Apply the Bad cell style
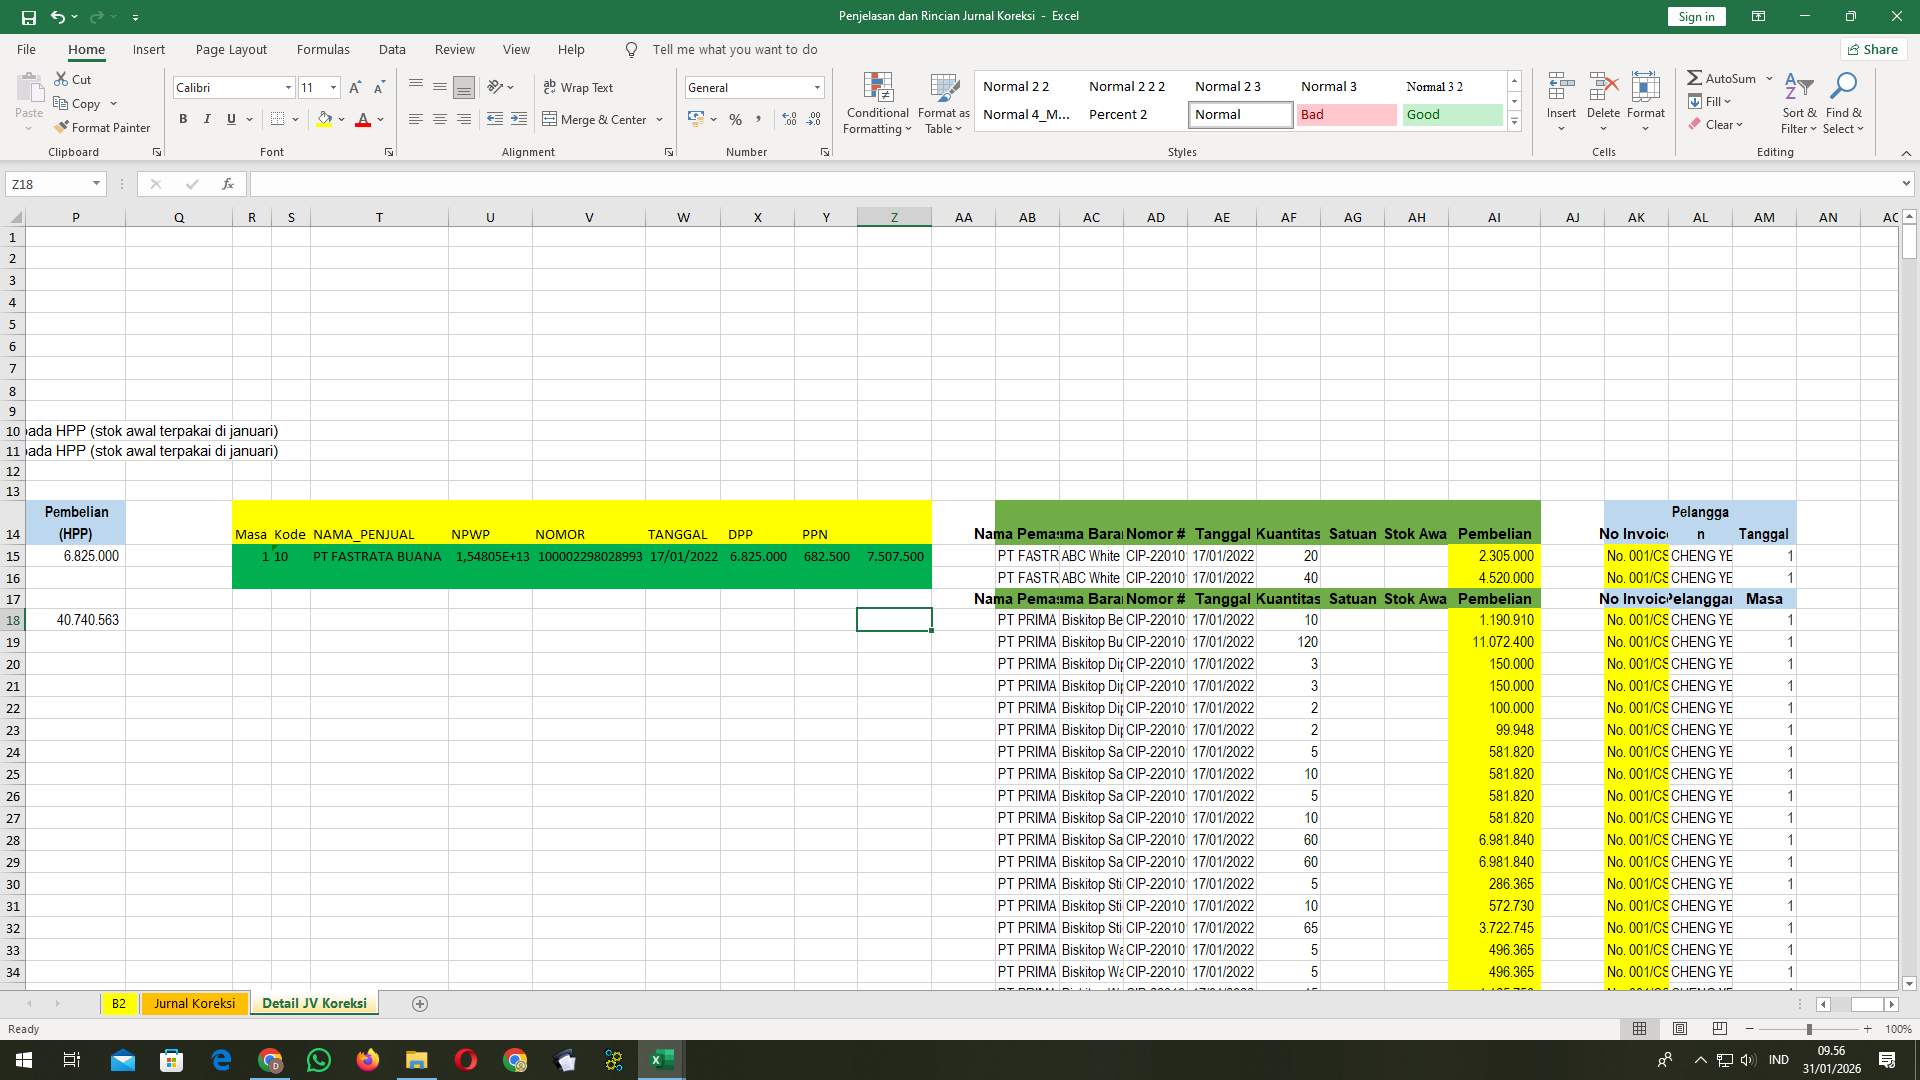1920x1080 pixels. (1346, 114)
